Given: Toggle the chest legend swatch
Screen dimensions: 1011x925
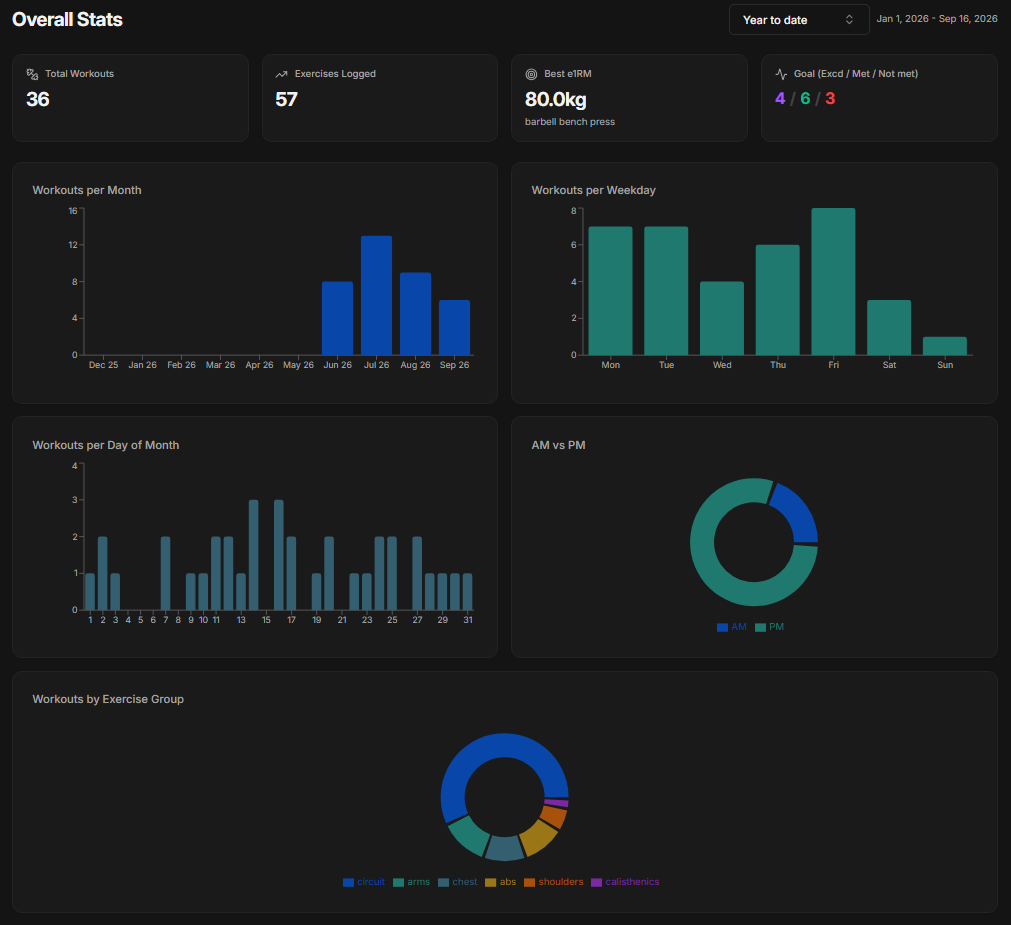Looking at the screenshot, I should (444, 882).
